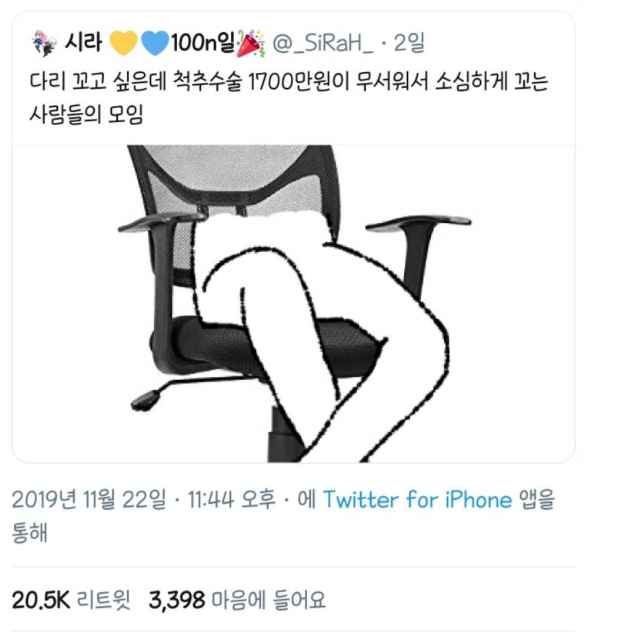
Task: View the 3,398 likes count
Action: pyautogui.click(x=177, y=600)
